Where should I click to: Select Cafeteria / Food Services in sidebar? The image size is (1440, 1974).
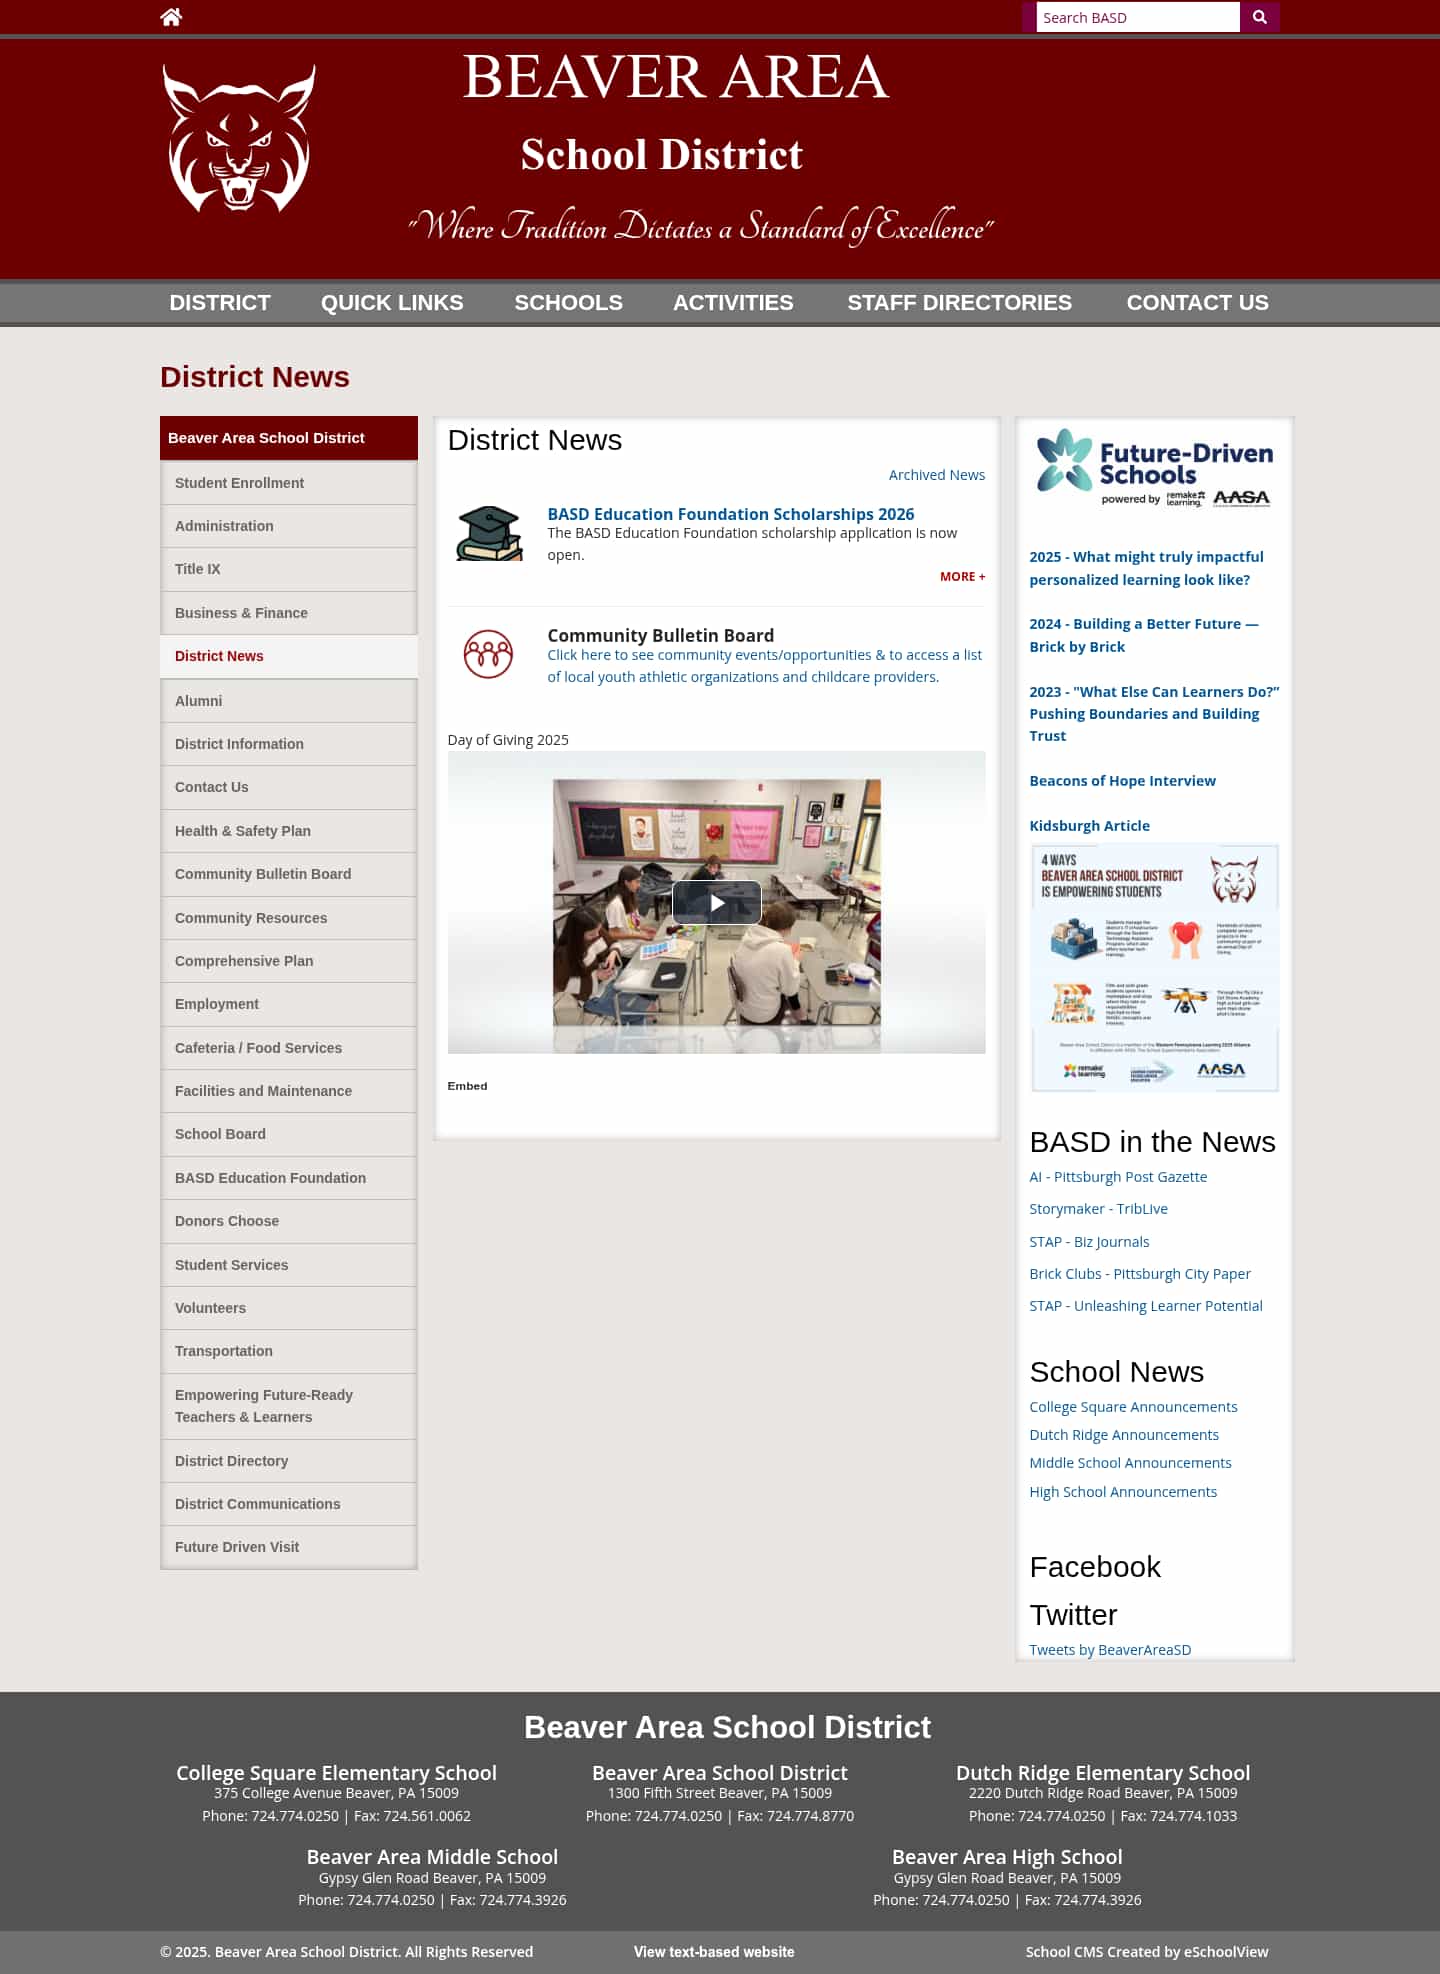pyautogui.click(x=289, y=1048)
